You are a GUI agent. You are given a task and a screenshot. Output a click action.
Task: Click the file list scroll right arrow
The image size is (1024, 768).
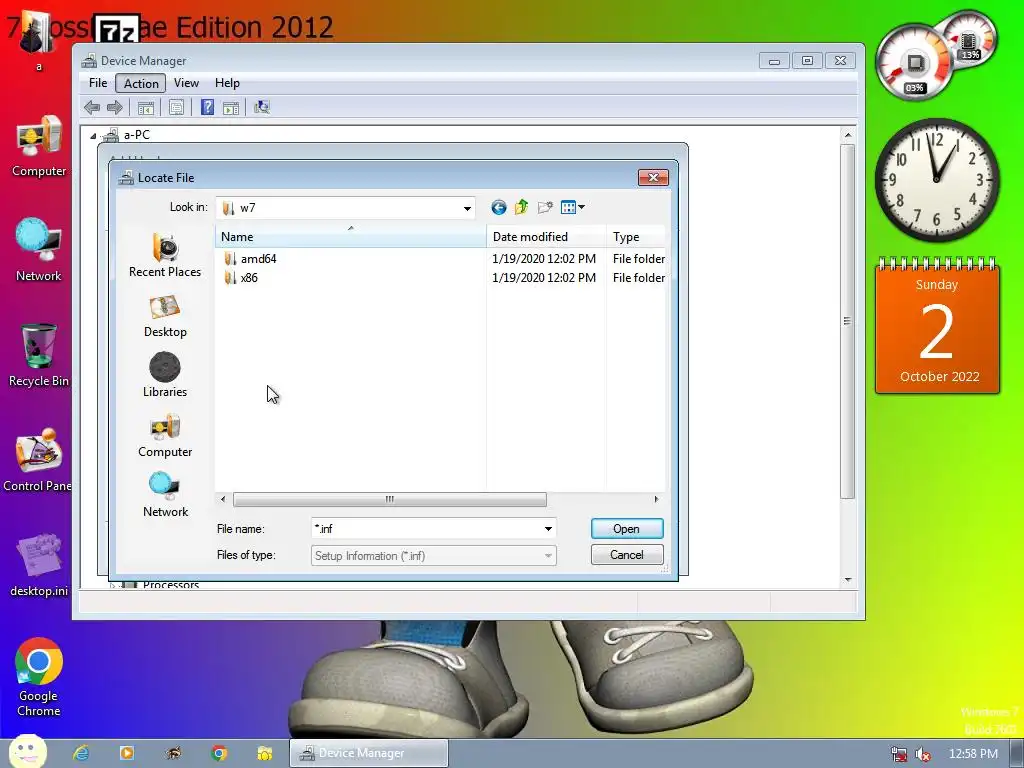pyautogui.click(x=656, y=500)
